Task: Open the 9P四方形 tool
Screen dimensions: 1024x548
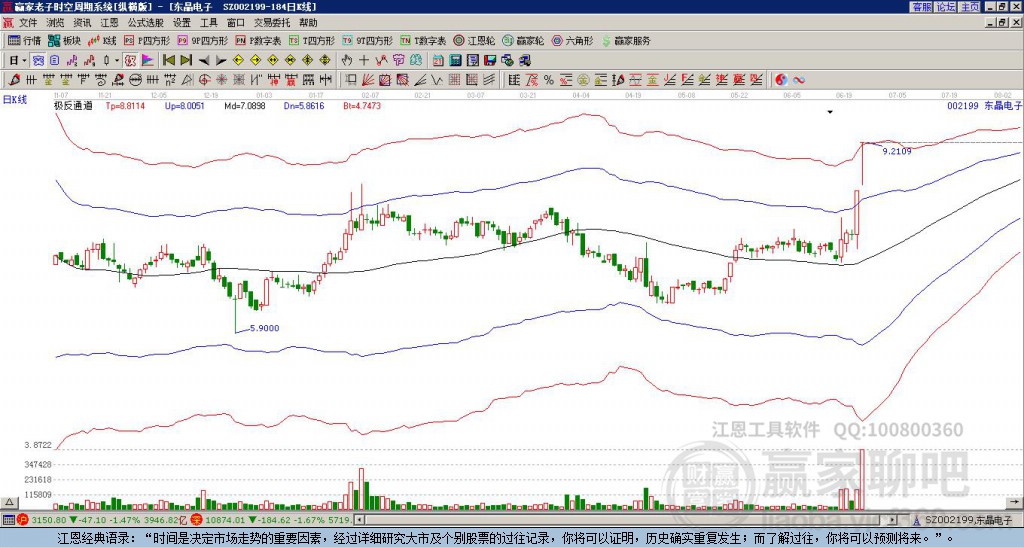Action: tap(203, 40)
